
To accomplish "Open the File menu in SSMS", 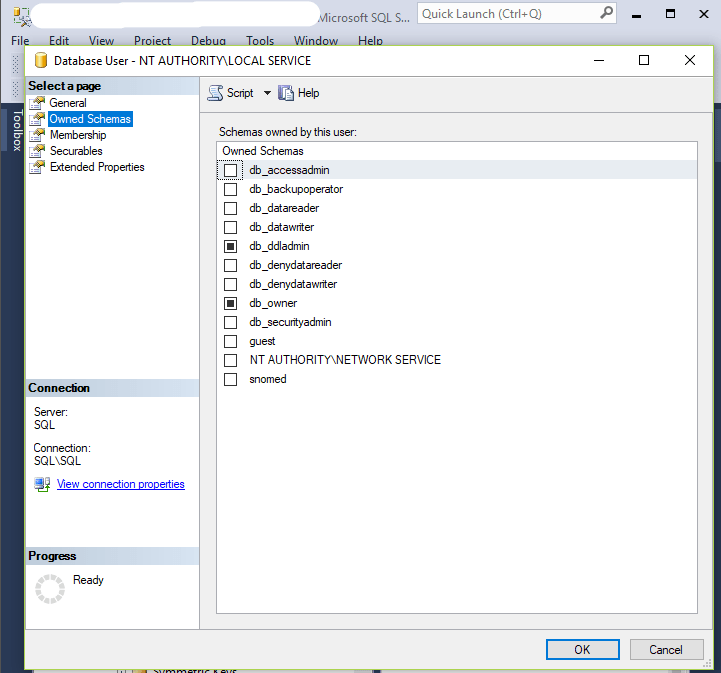I will click(x=20, y=40).
